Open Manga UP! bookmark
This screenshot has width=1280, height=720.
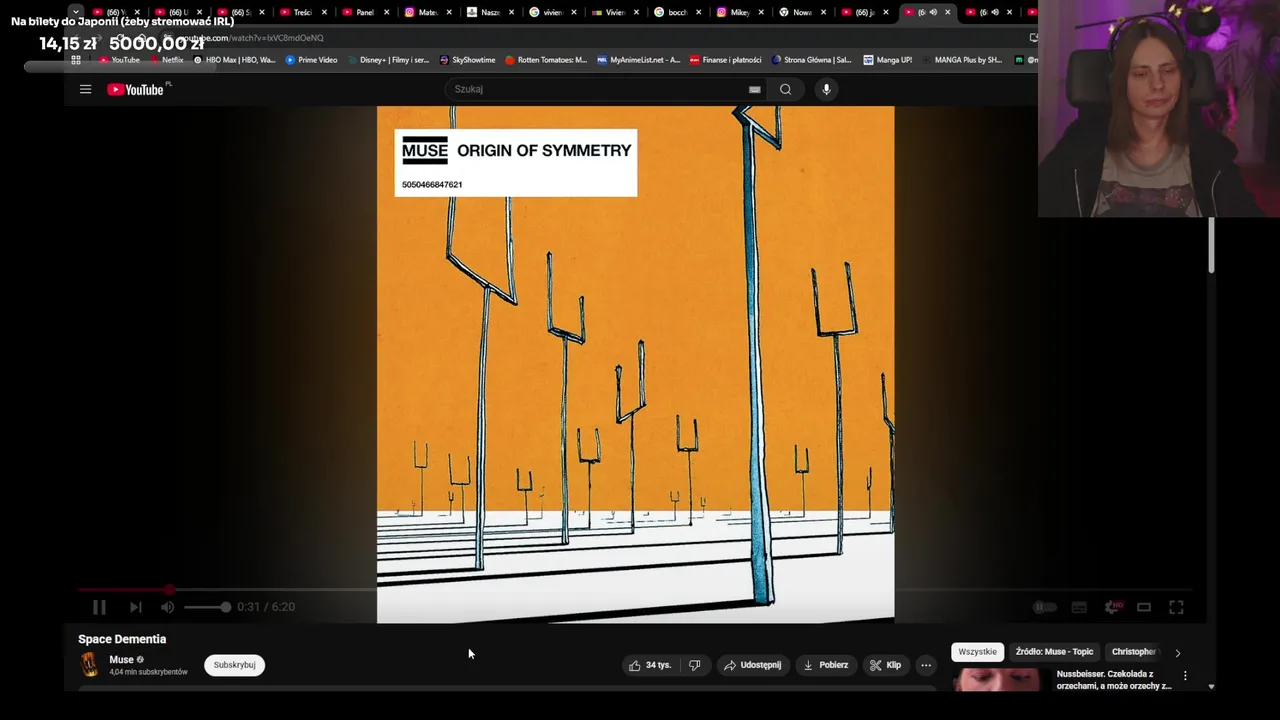(x=887, y=60)
